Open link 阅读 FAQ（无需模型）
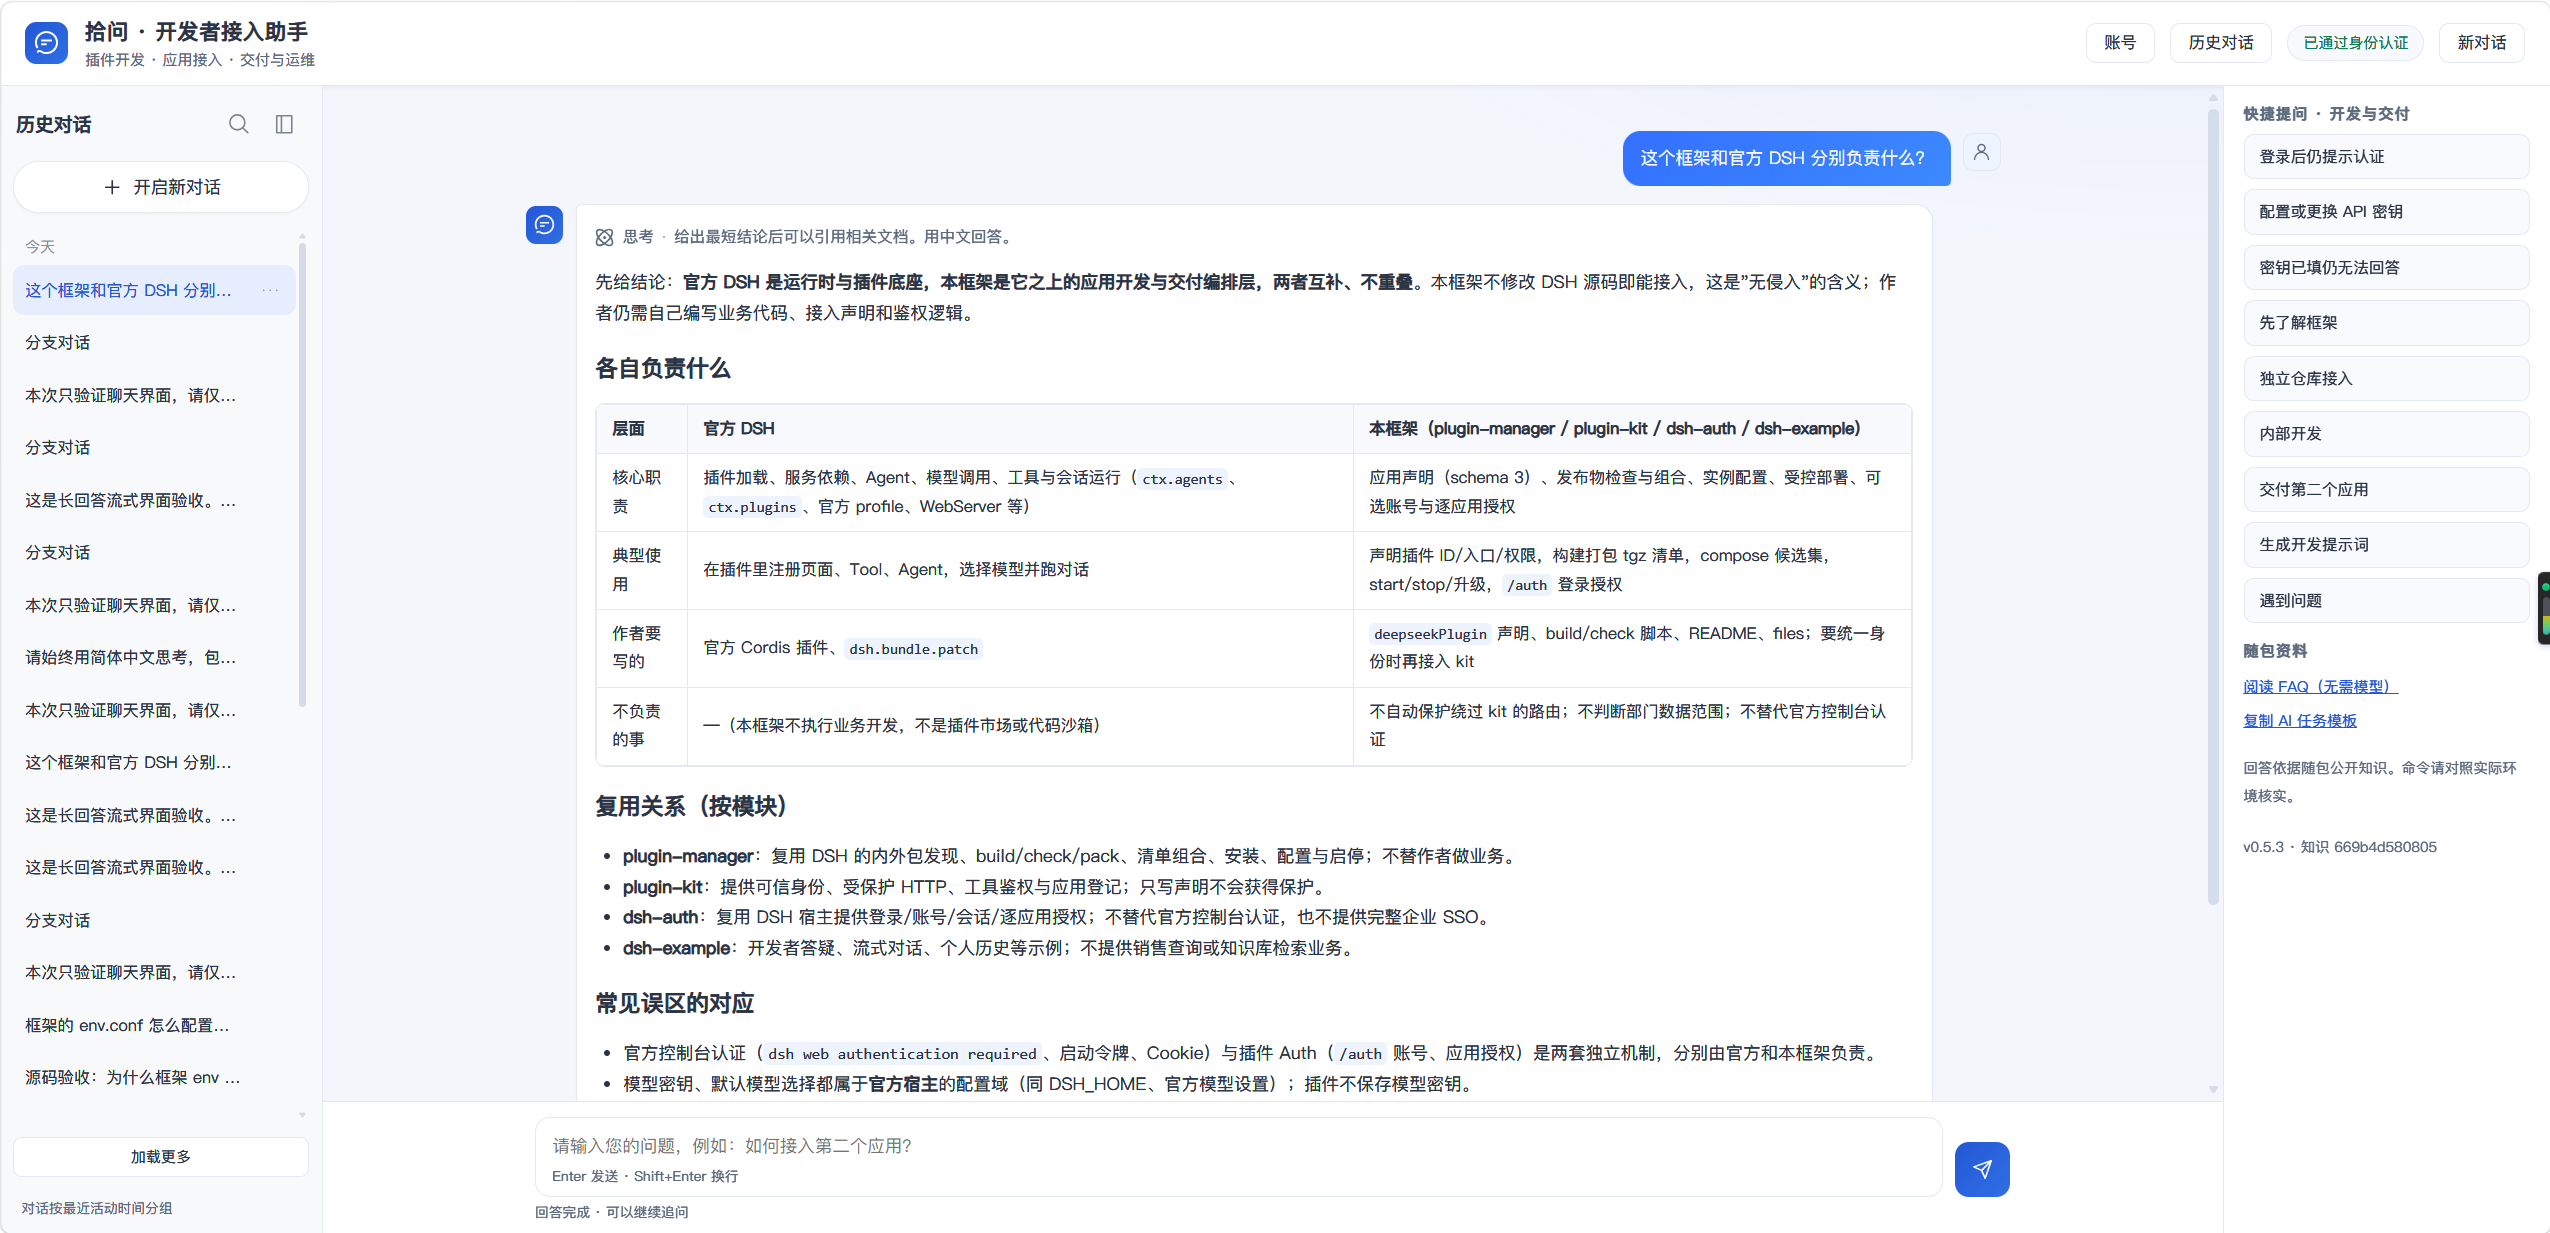The image size is (2550, 1233). point(2320,686)
